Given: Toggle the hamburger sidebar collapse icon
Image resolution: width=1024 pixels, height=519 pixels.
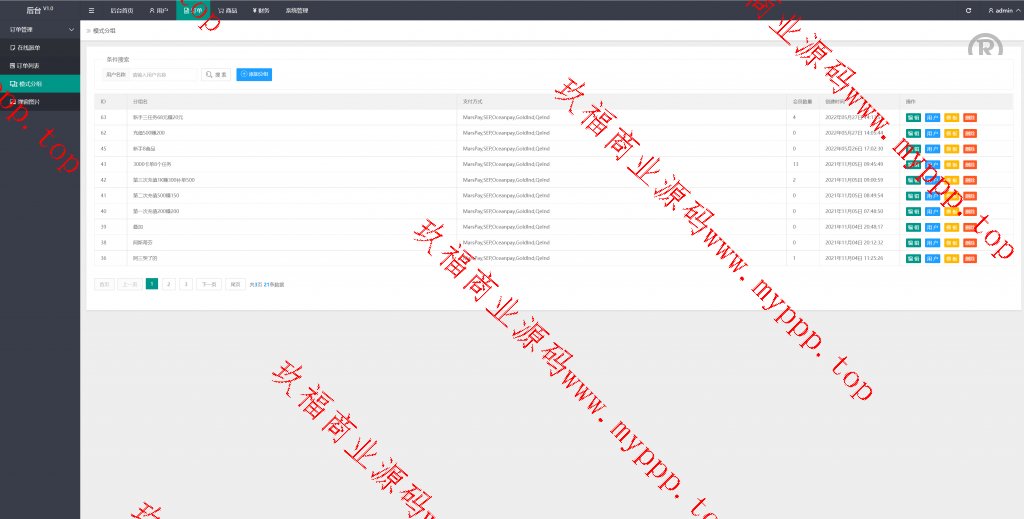Looking at the screenshot, I should (92, 10).
